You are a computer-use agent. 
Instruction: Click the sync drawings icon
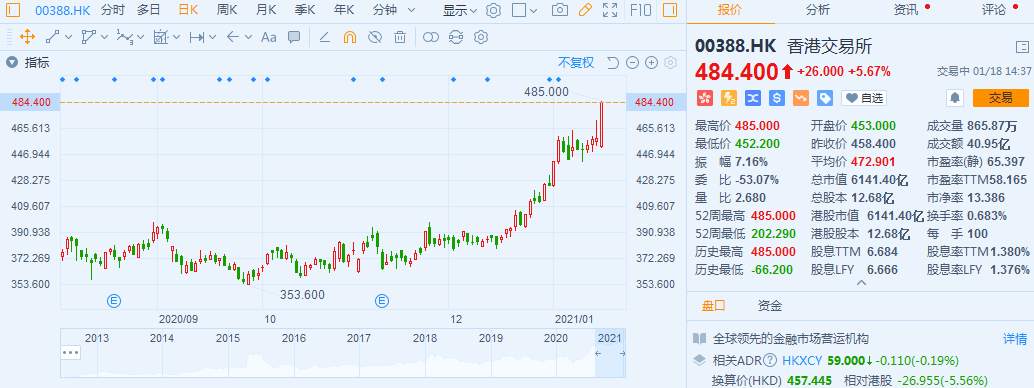click(x=456, y=37)
